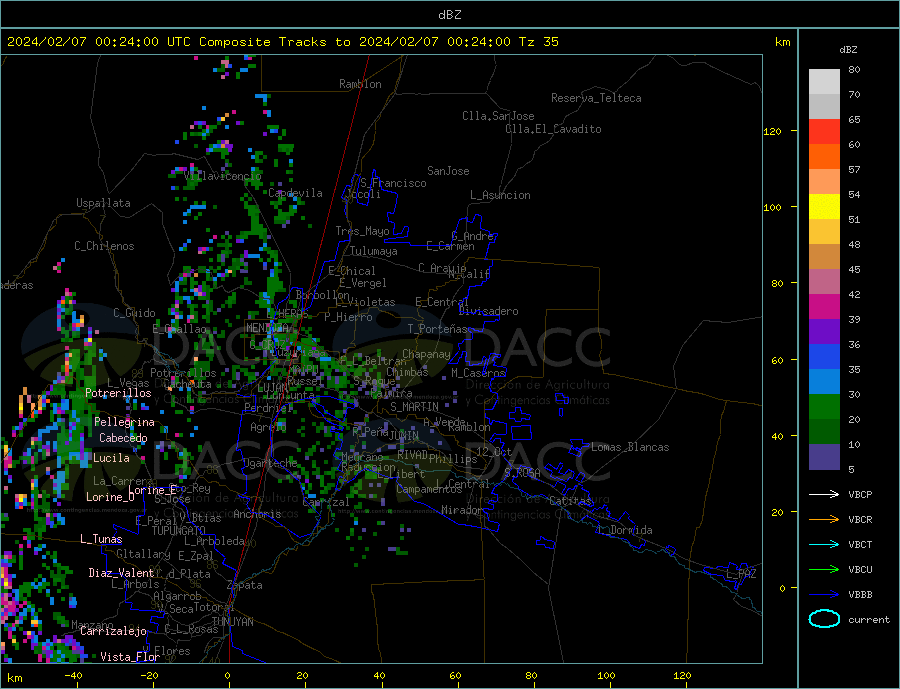
Task: Select the light gray top swatch of dBZ scale
Action: (824, 82)
